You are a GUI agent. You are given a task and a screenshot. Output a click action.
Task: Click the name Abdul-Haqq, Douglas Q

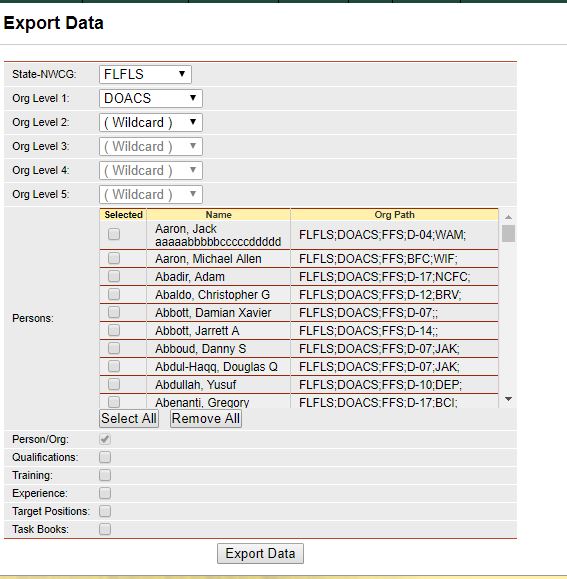tap(216, 367)
